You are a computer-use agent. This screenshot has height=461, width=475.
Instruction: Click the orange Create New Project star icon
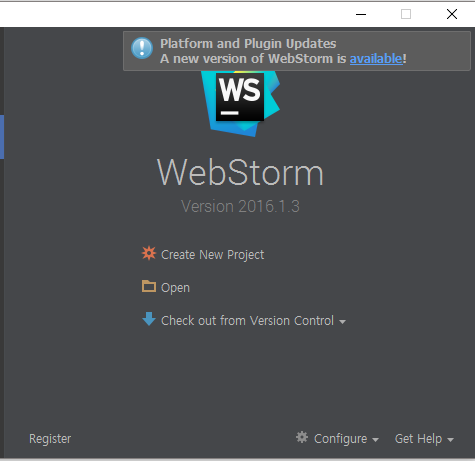tap(149, 253)
